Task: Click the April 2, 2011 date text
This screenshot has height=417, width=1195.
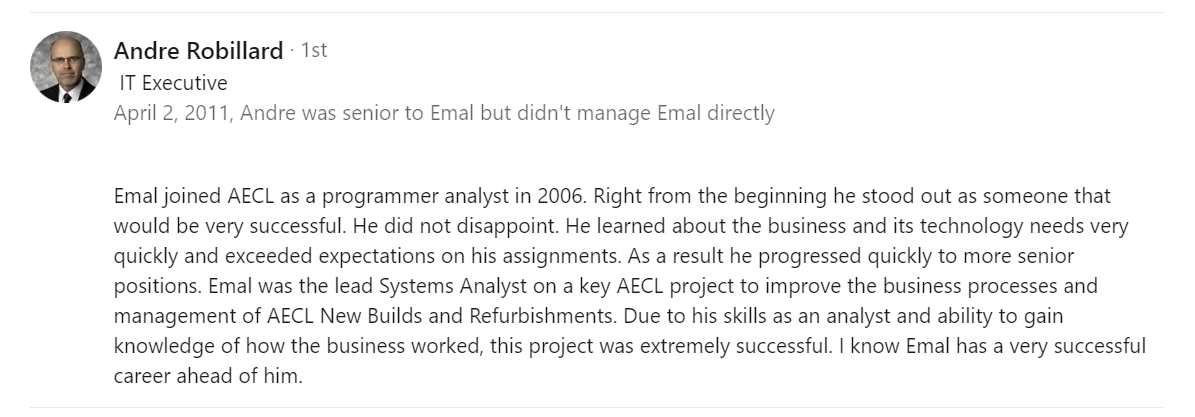Action: (x=172, y=114)
